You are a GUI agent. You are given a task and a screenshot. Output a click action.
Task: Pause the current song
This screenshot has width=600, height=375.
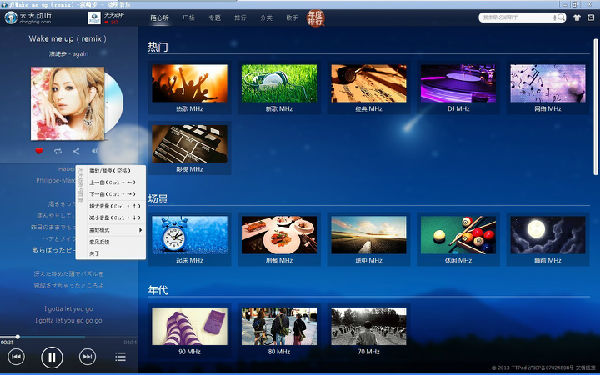(52, 357)
